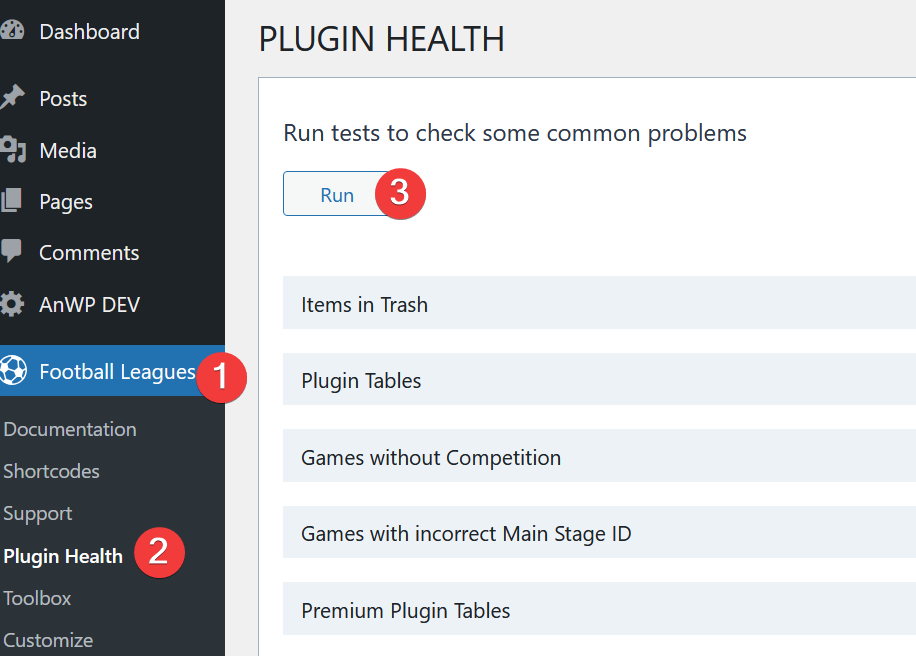Open the Customize submenu item
Viewport: 916px width, 656px height.
click(48, 640)
